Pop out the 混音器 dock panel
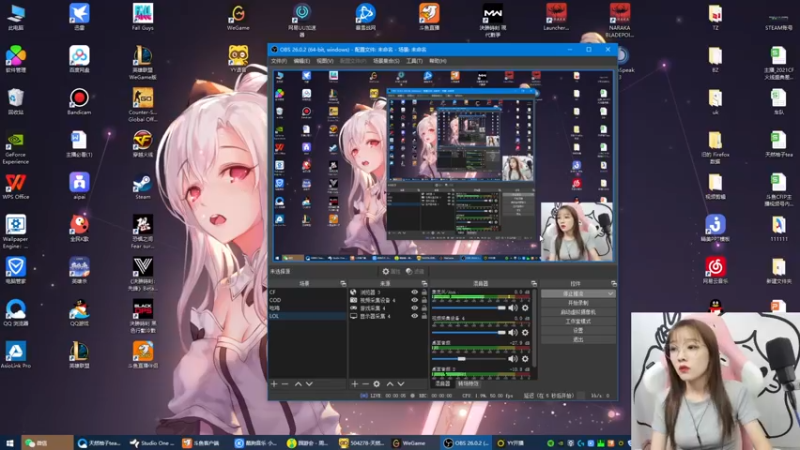Image resolution: width=800 pixels, height=450 pixels. click(x=534, y=283)
